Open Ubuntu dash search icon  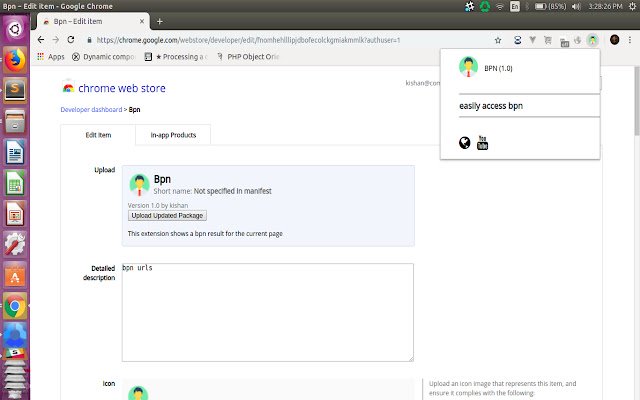click(15, 29)
